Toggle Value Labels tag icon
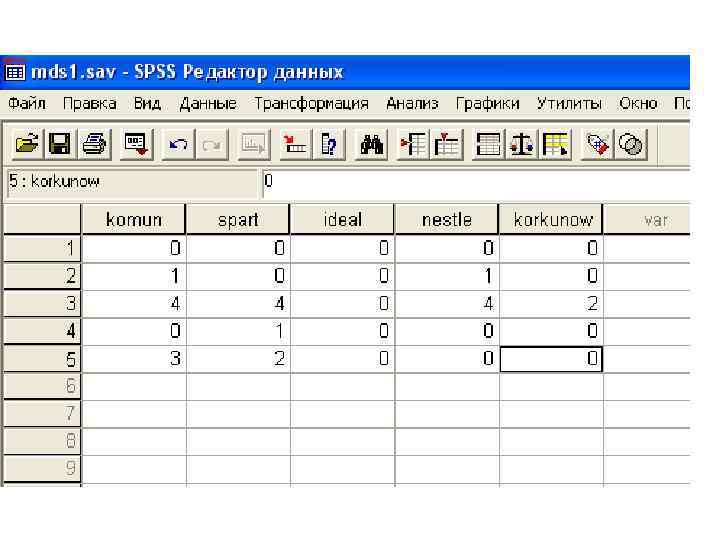The height and width of the screenshot is (540, 720). 597,144
